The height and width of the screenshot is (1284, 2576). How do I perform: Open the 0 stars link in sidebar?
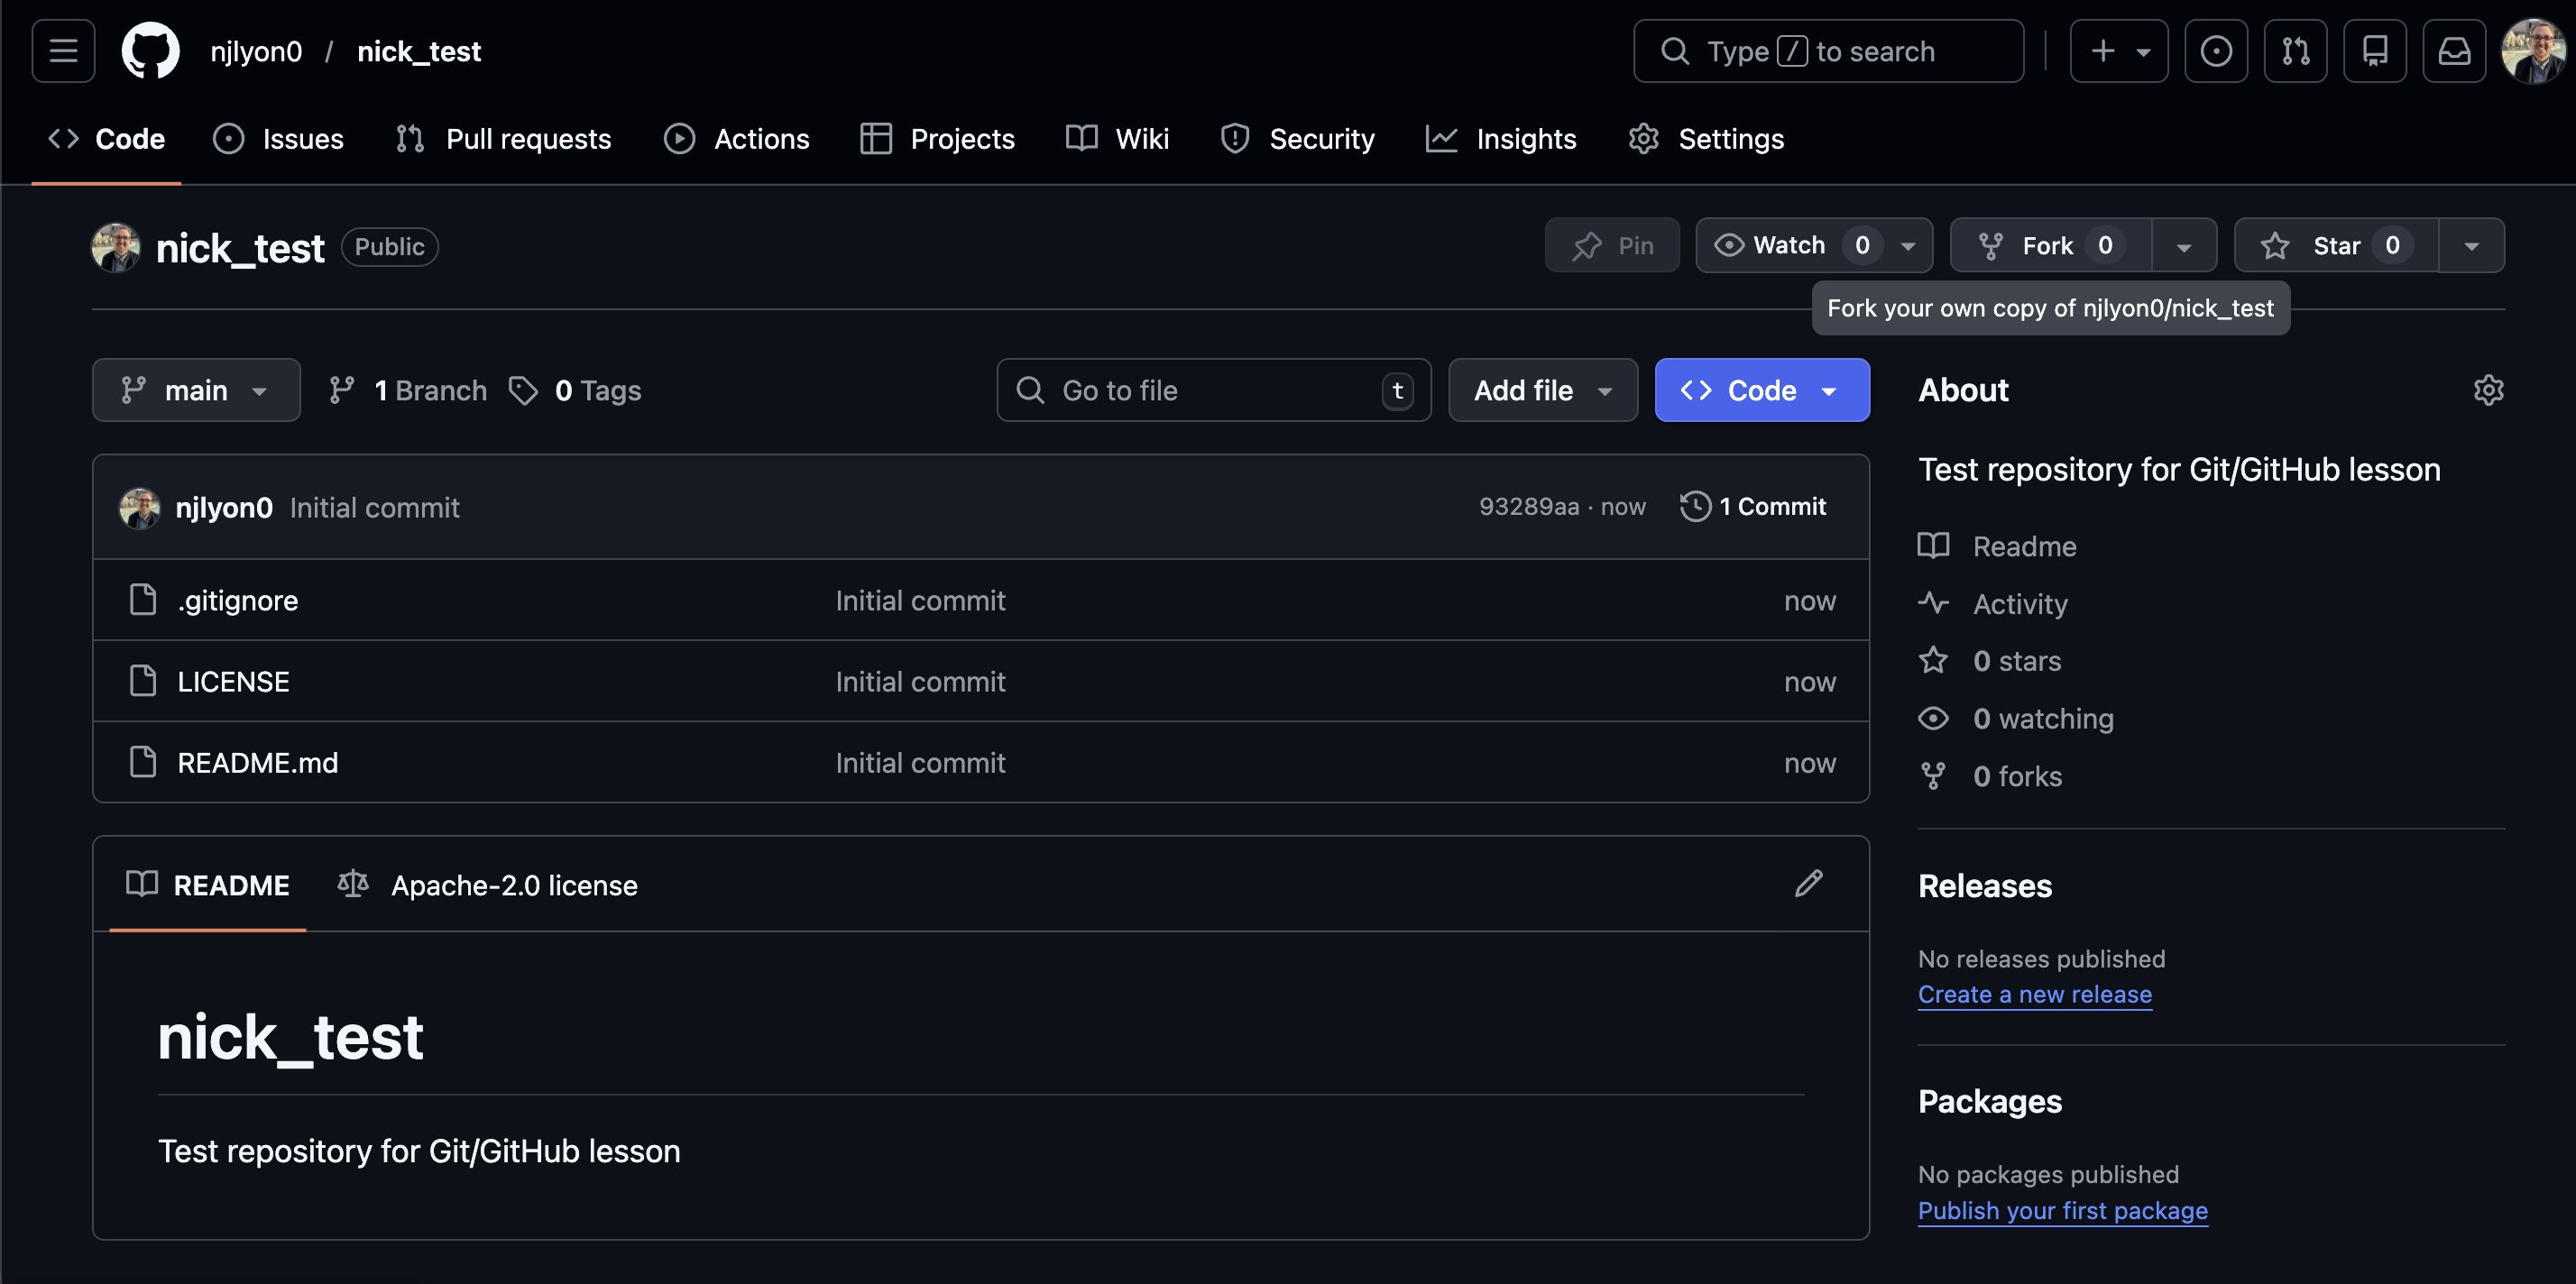(1990, 660)
